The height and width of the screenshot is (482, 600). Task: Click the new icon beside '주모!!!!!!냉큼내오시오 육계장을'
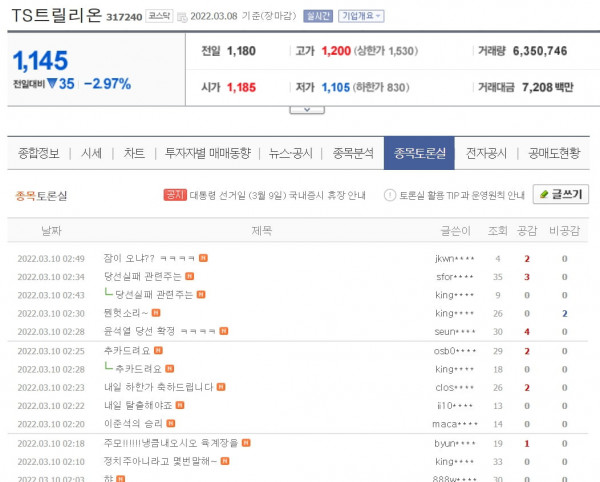tap(246, 443)
